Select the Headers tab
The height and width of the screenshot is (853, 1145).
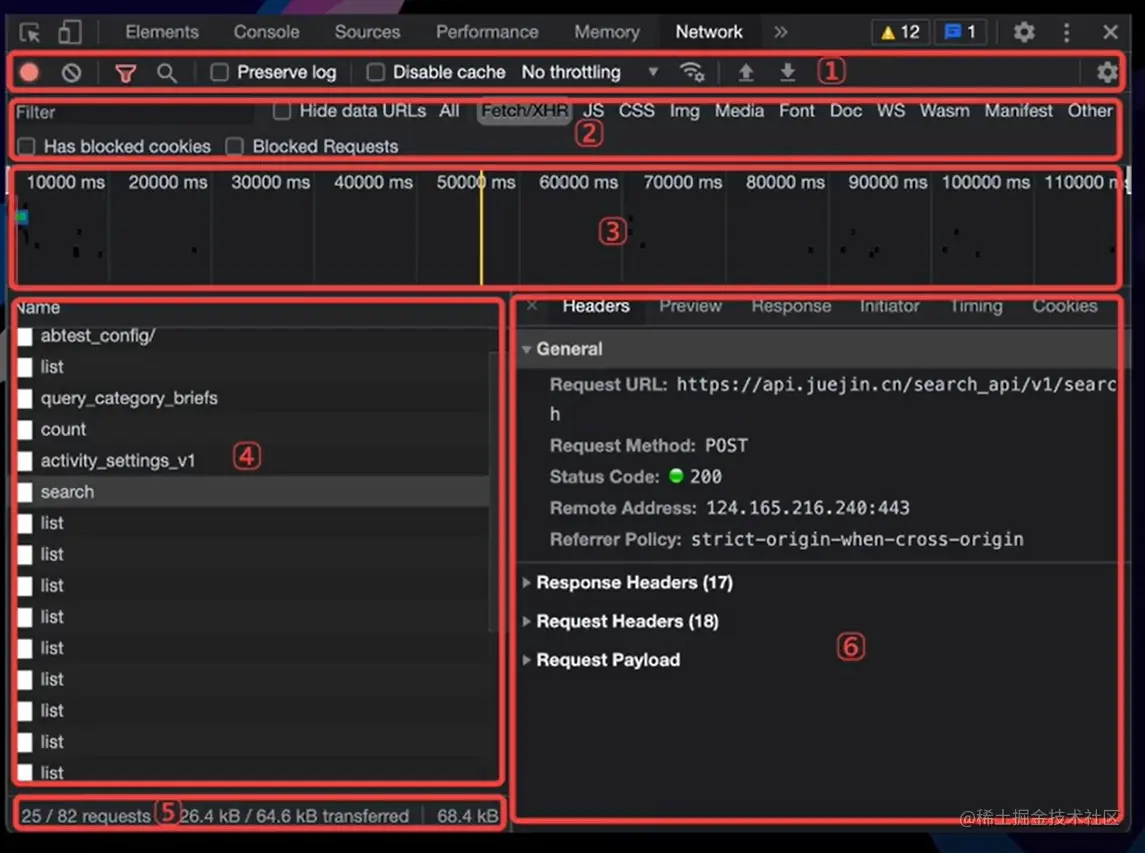click(x=596, y=306)
